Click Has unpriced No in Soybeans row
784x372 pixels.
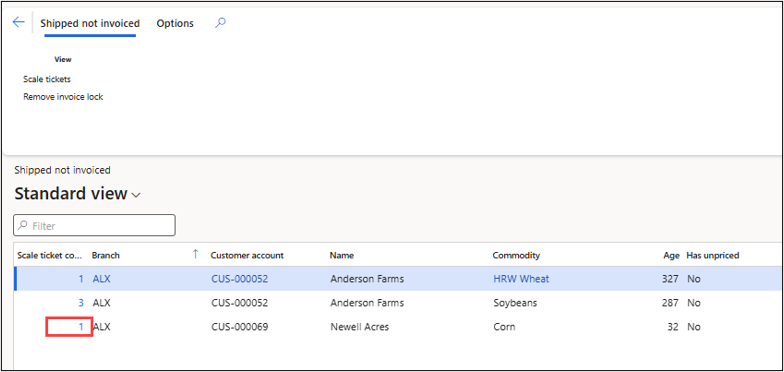point(694,302)
